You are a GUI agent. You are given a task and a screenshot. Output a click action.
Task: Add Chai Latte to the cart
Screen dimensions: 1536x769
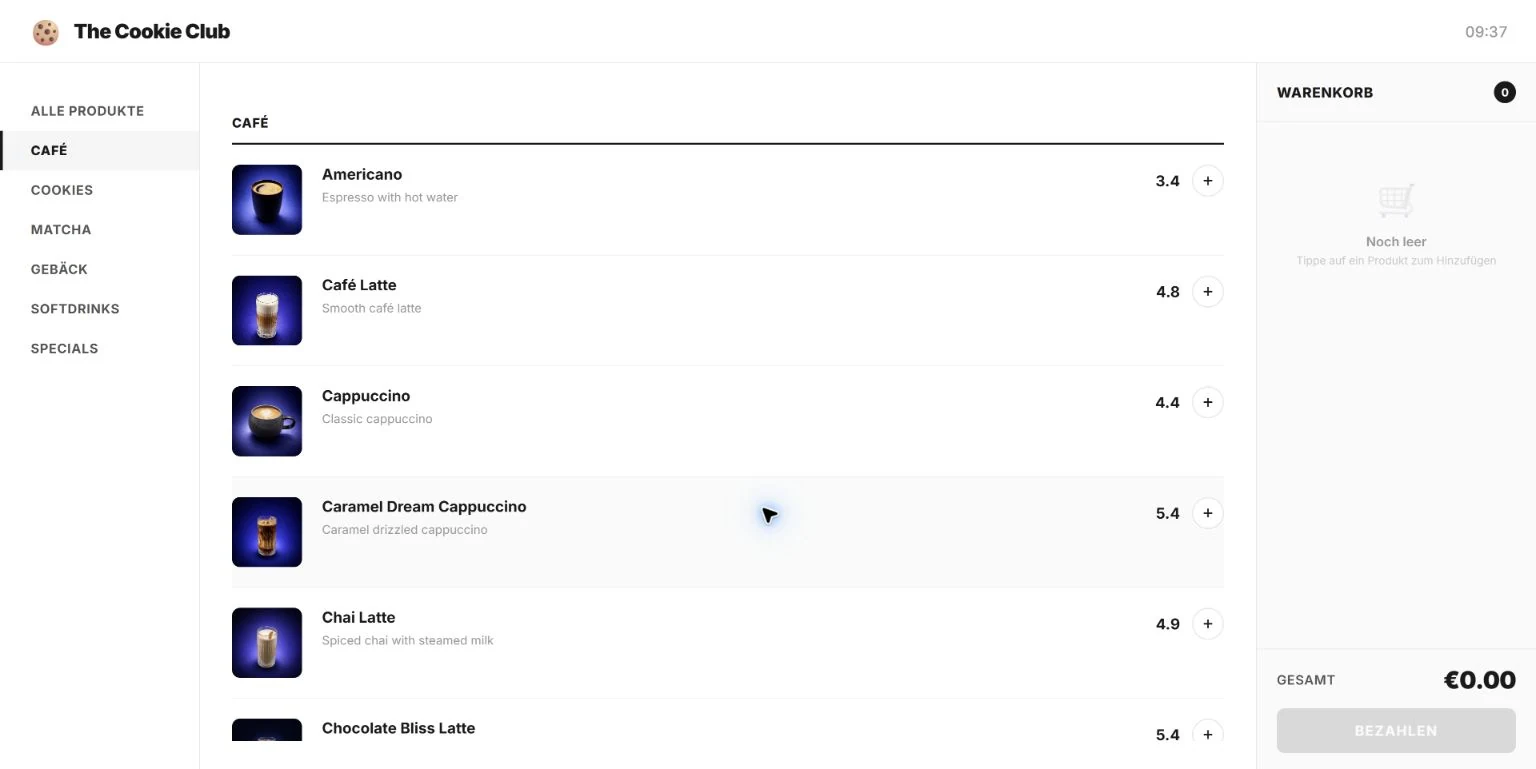click(1207, 624)
